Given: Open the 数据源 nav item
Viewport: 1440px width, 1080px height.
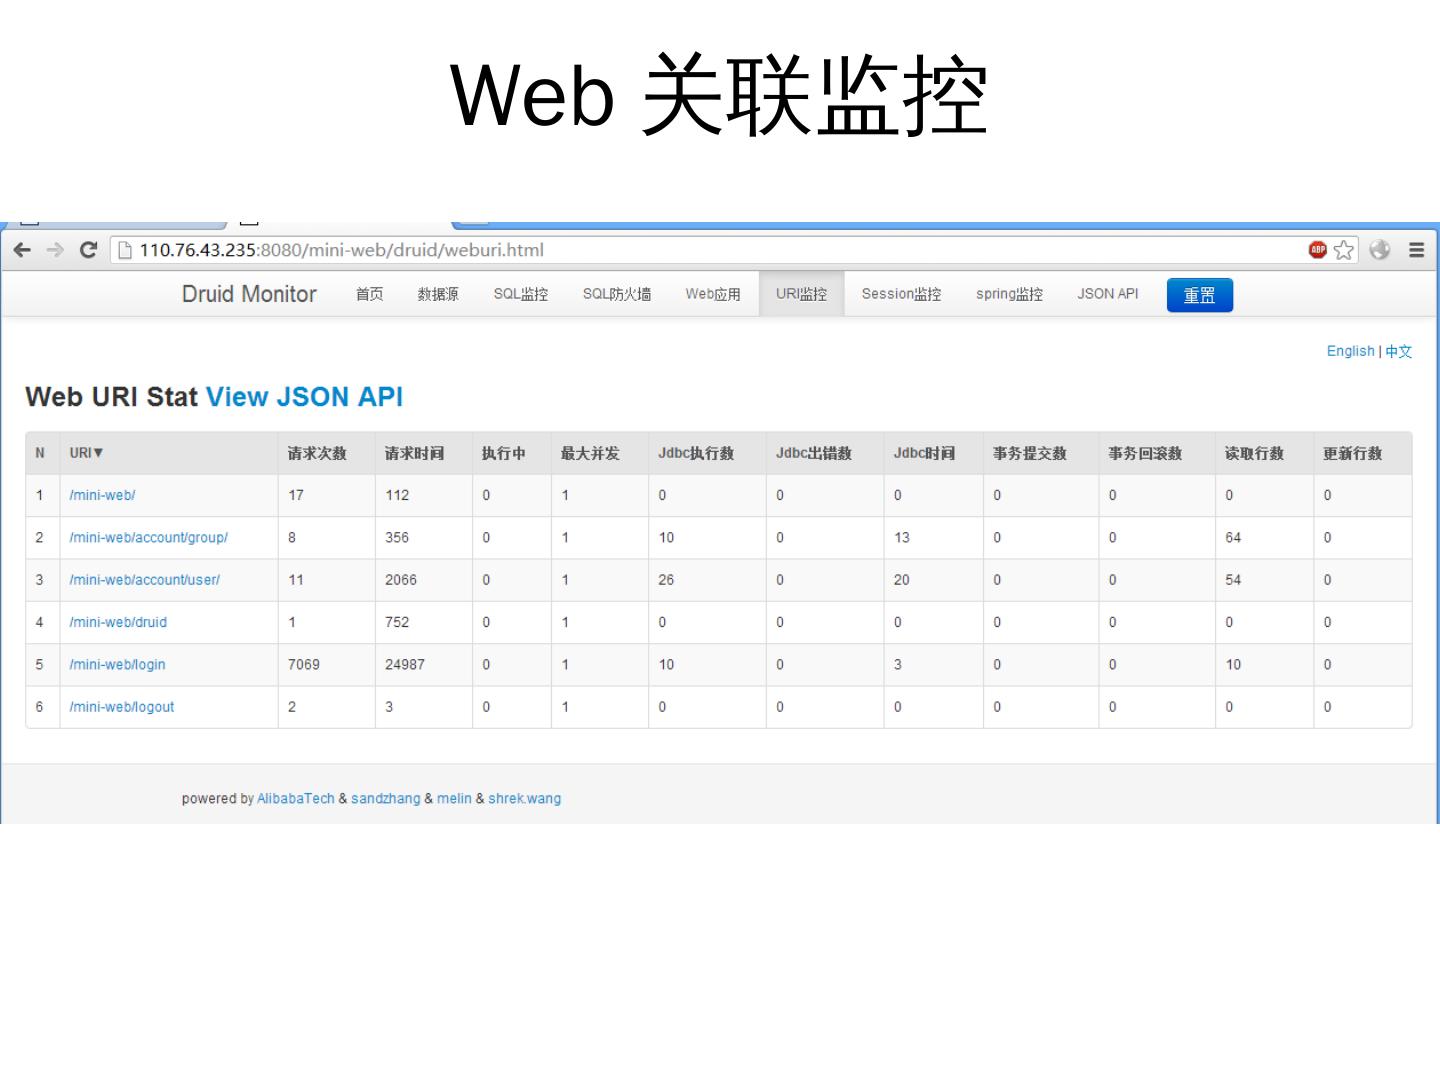Looking at the screenshot, I should [x=438, y=294].
